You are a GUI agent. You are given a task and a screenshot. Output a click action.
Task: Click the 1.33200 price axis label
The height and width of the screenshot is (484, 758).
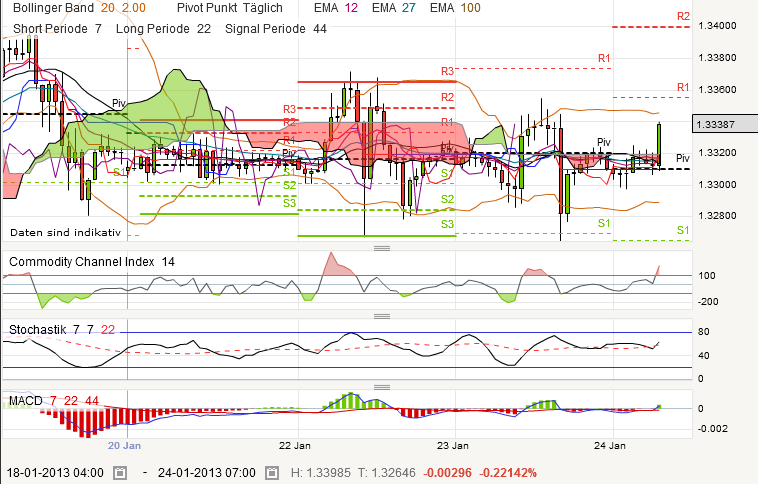tap(717, 153)
